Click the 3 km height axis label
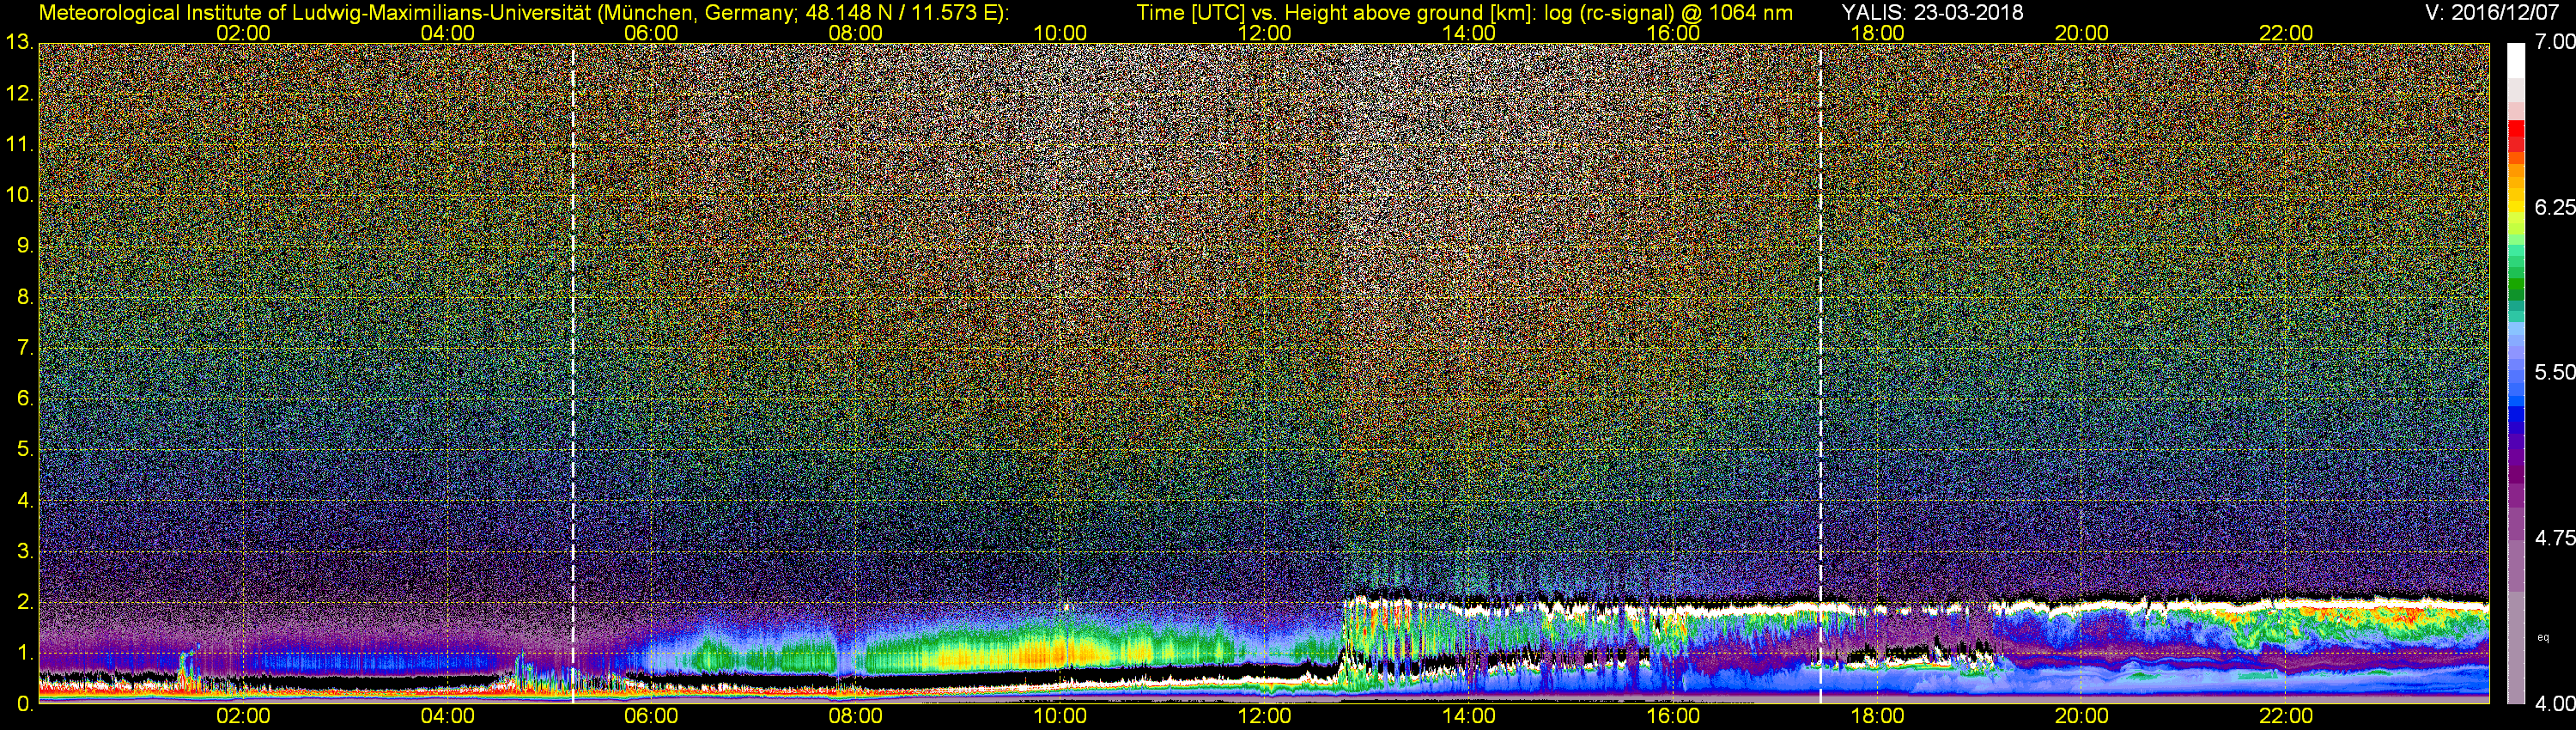 25,551
